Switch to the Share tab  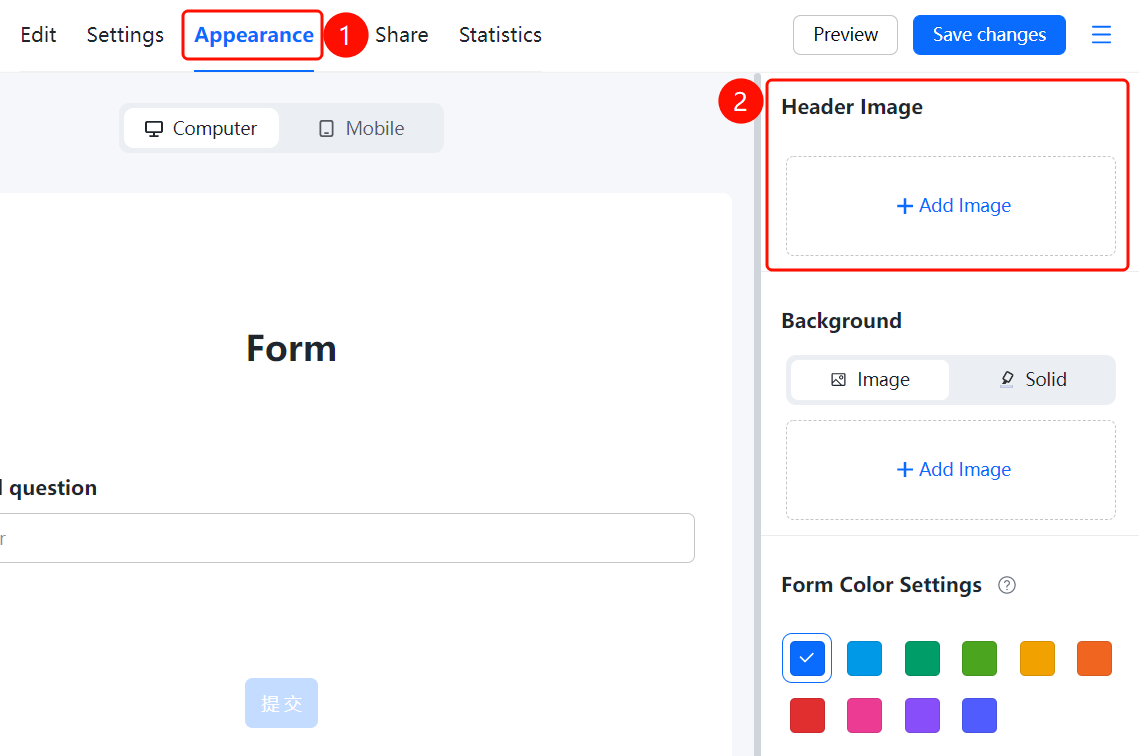coord(402,35)
